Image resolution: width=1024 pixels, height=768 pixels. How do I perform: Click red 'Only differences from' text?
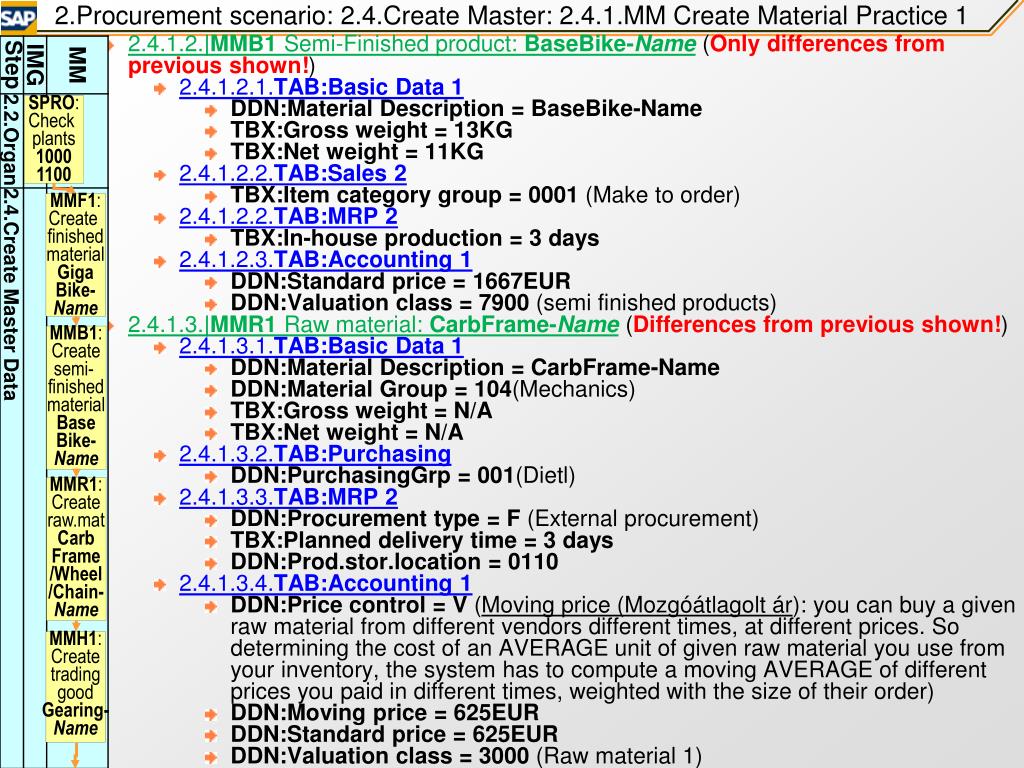(x=827, y=44)
